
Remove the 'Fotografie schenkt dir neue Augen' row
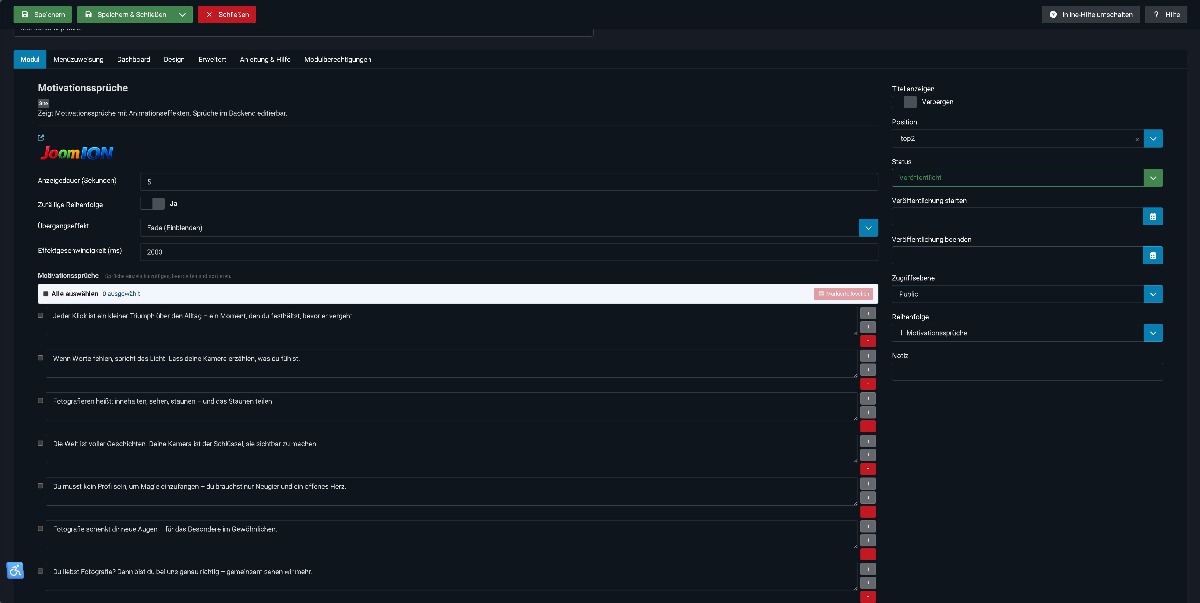[x=867, y=554]
